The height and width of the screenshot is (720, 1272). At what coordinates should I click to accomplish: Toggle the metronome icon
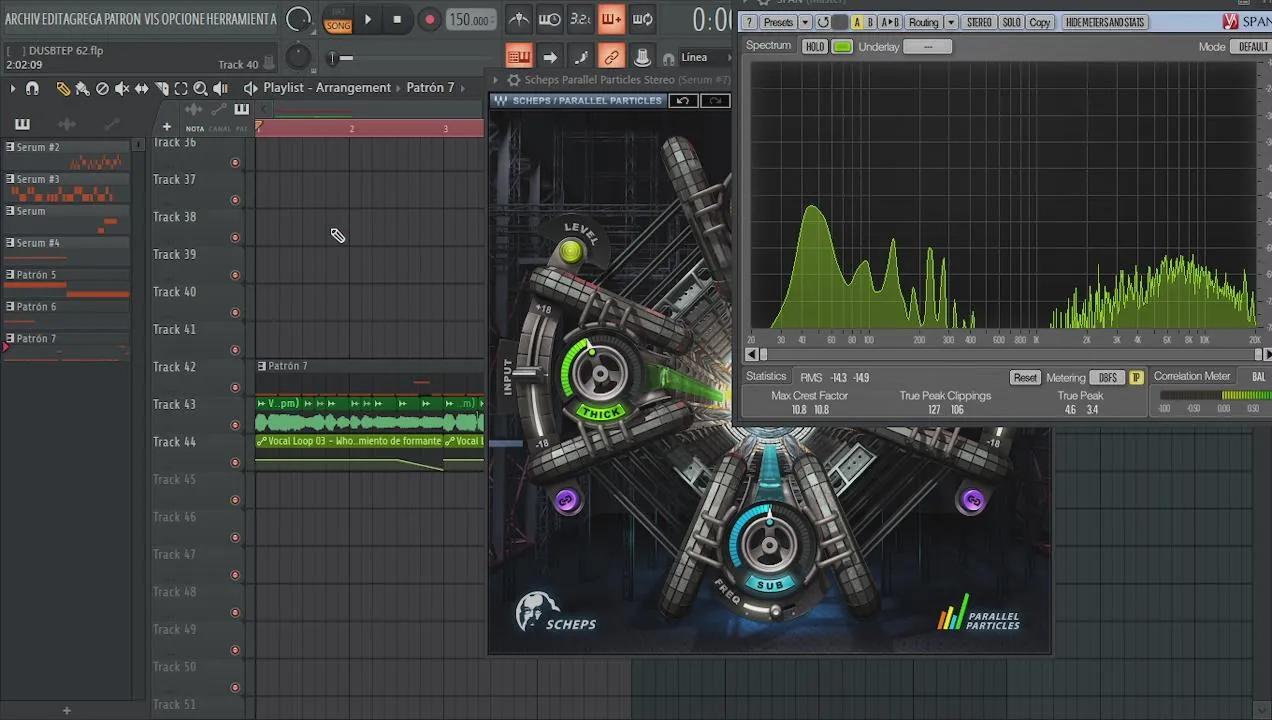[518, 19]
